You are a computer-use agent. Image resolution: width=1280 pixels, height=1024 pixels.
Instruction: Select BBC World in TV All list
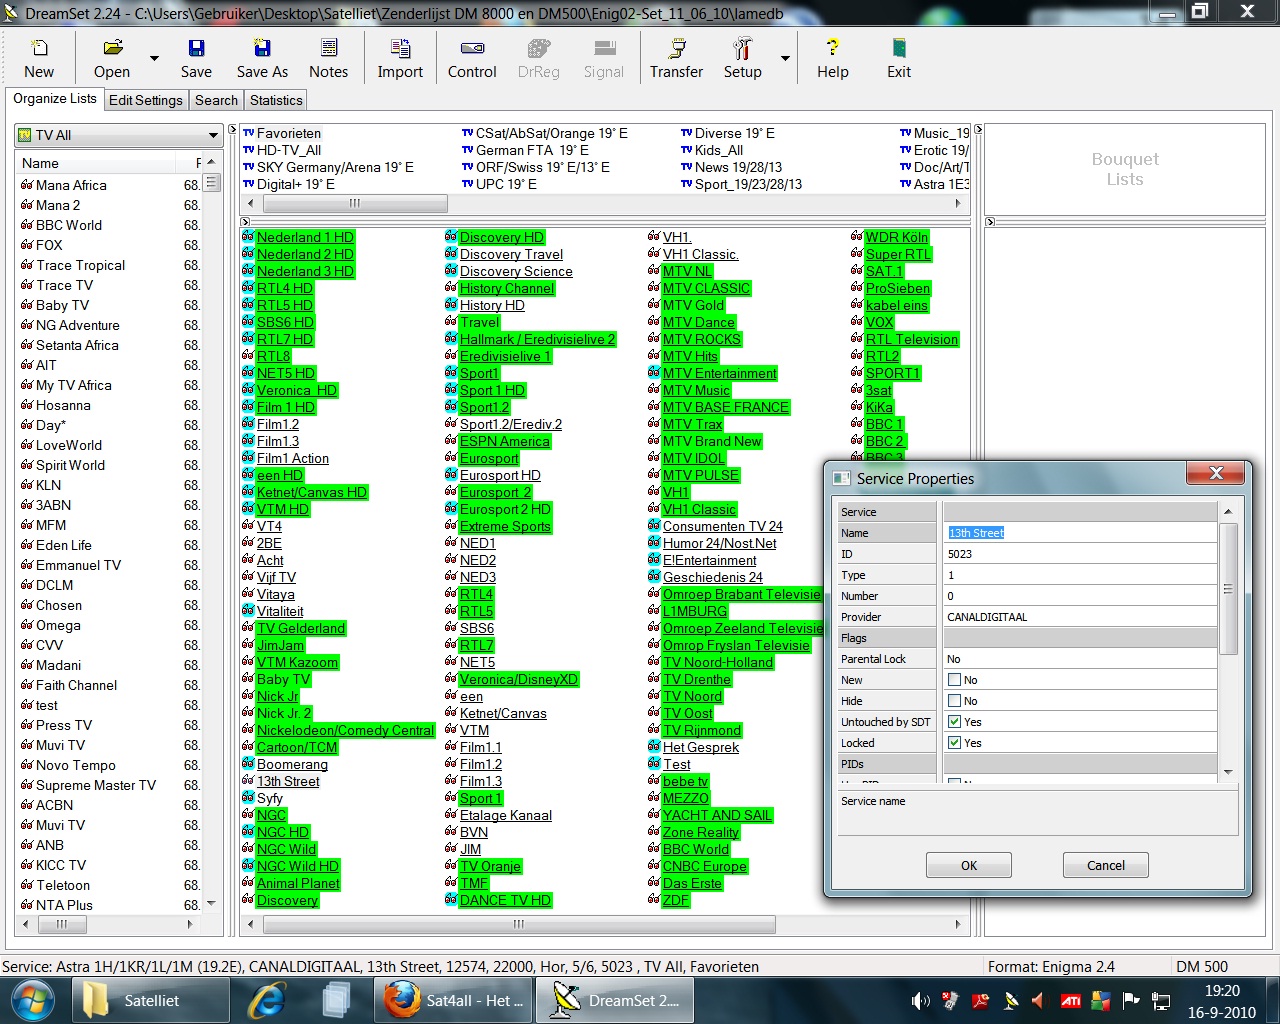[69, 225]
